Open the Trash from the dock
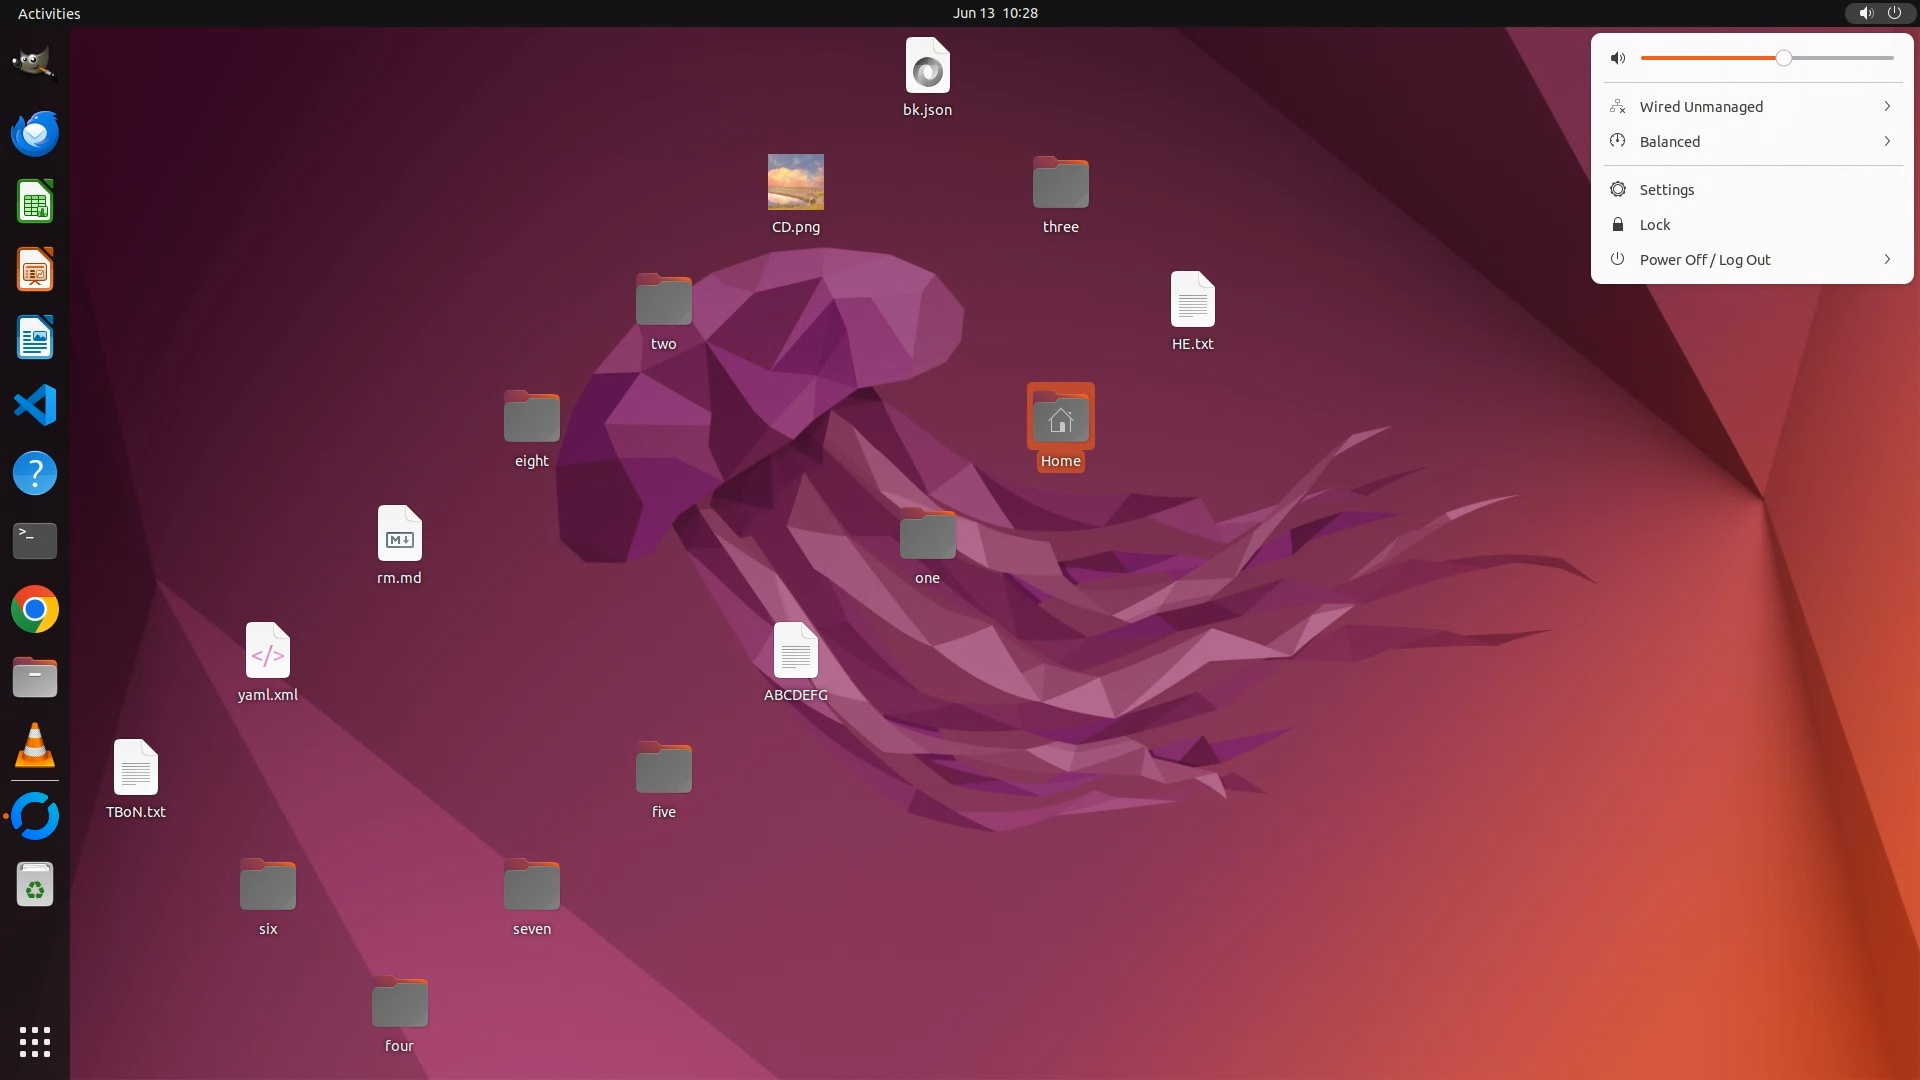Image resolution: width=1920 pixels, height=1080 pixels. pyautogui.click(x=35, y=884)
